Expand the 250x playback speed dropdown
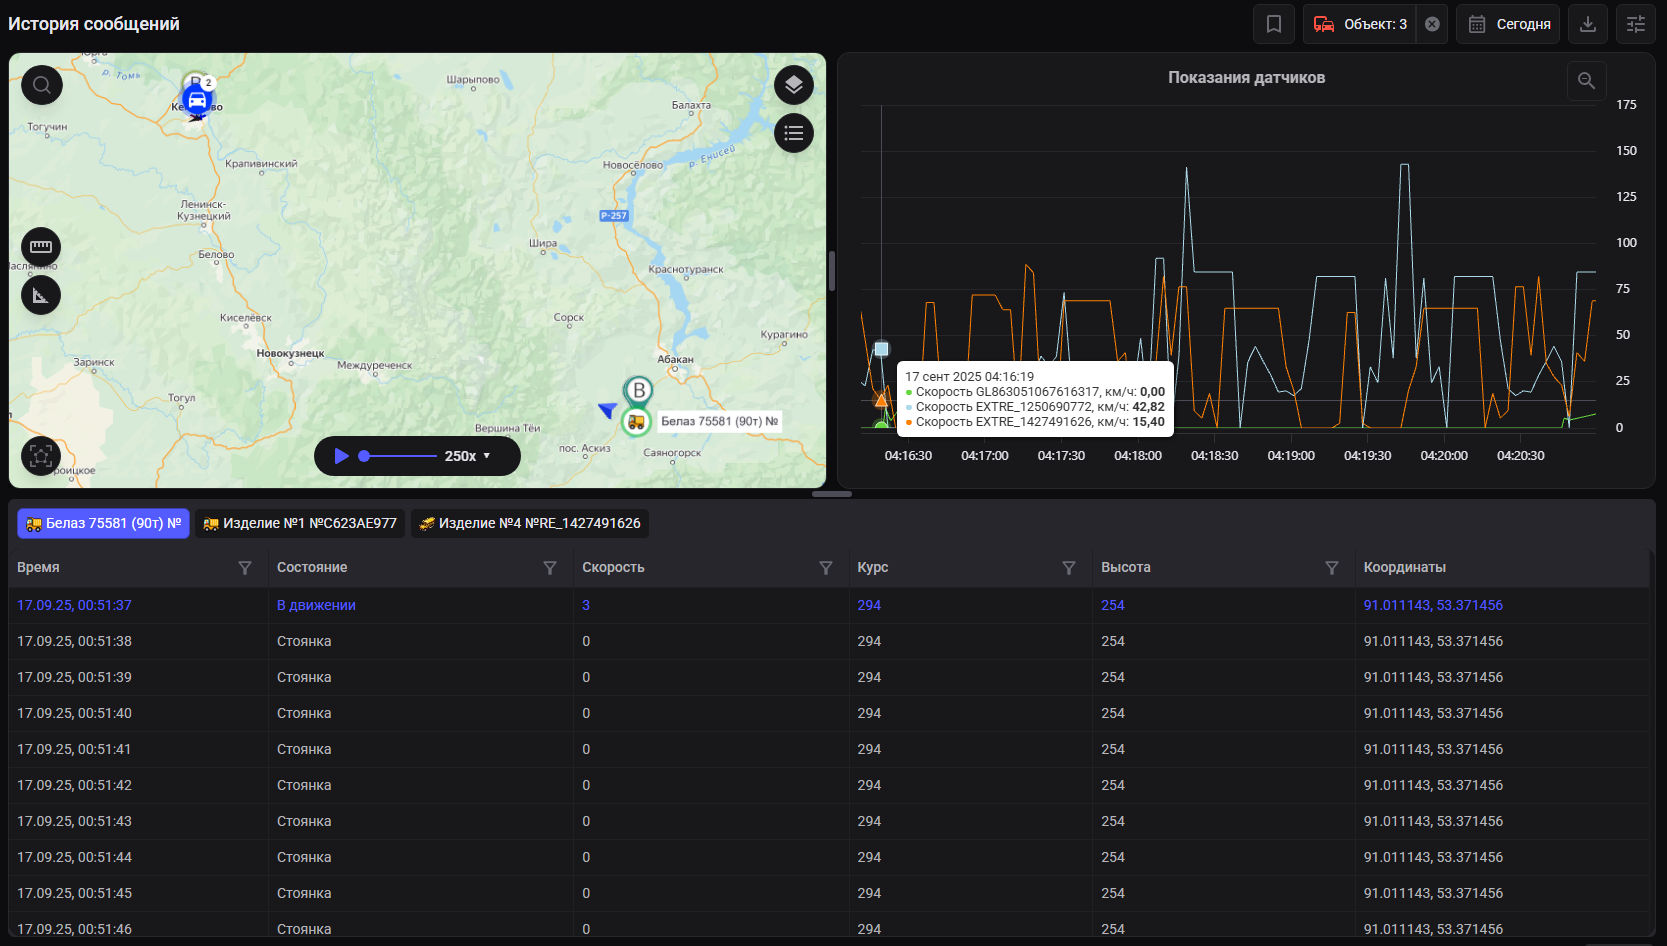The width and height of the screenshot is (1667, 946). click(468, 456)
